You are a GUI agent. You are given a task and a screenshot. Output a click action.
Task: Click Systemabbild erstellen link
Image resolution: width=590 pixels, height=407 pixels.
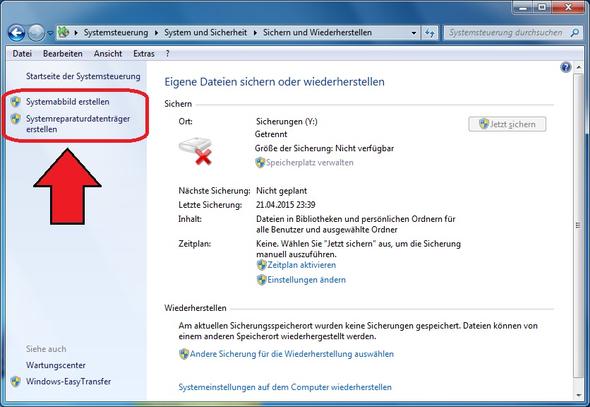click(67, 102)
